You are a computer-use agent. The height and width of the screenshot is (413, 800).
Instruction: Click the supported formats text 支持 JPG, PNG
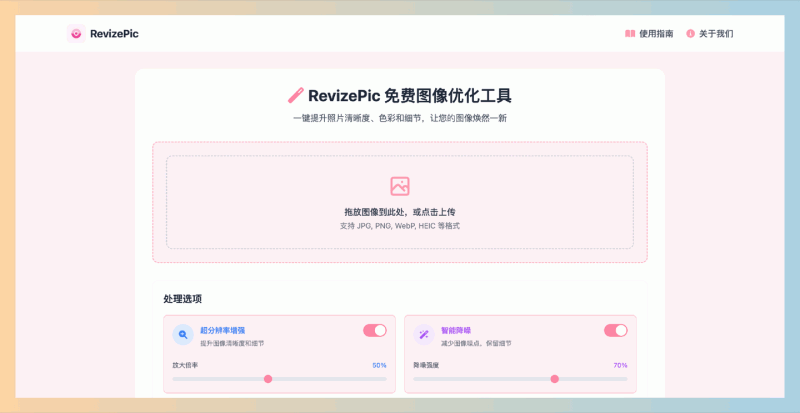pyautogui.click(x=400, y=226)
